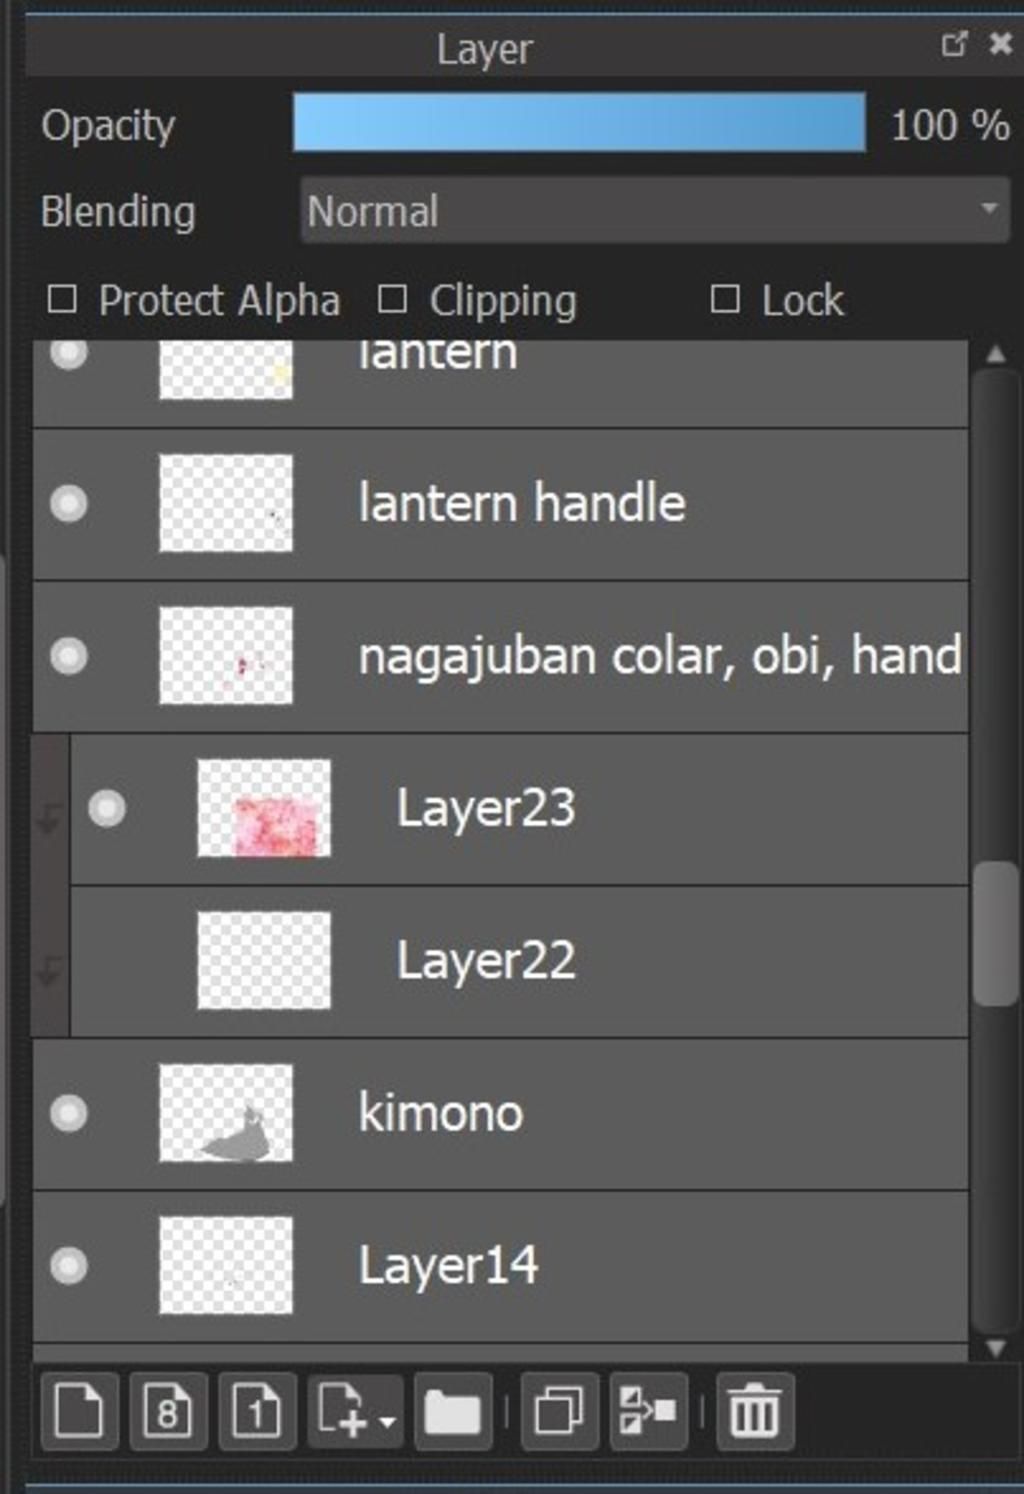Enable the Protect Alpha checkbox
The height and width of the screenshot is (1494, 1024).
pos(62,299)
